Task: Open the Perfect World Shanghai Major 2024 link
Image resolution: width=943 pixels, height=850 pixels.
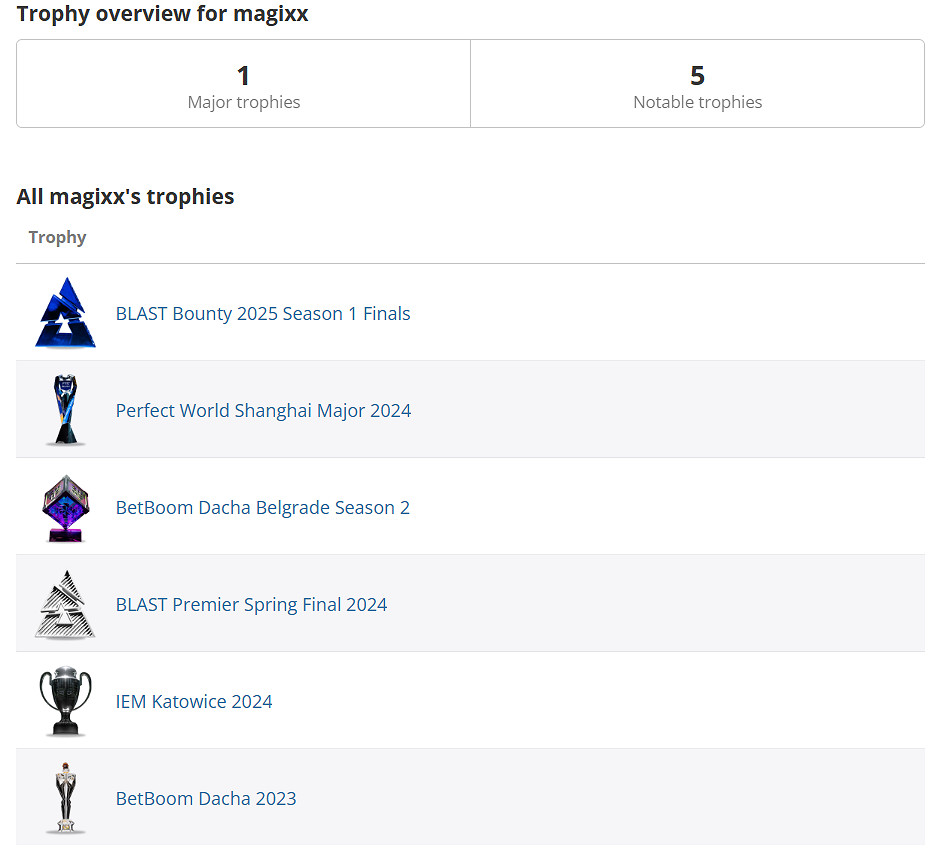Action: (263, 411)
